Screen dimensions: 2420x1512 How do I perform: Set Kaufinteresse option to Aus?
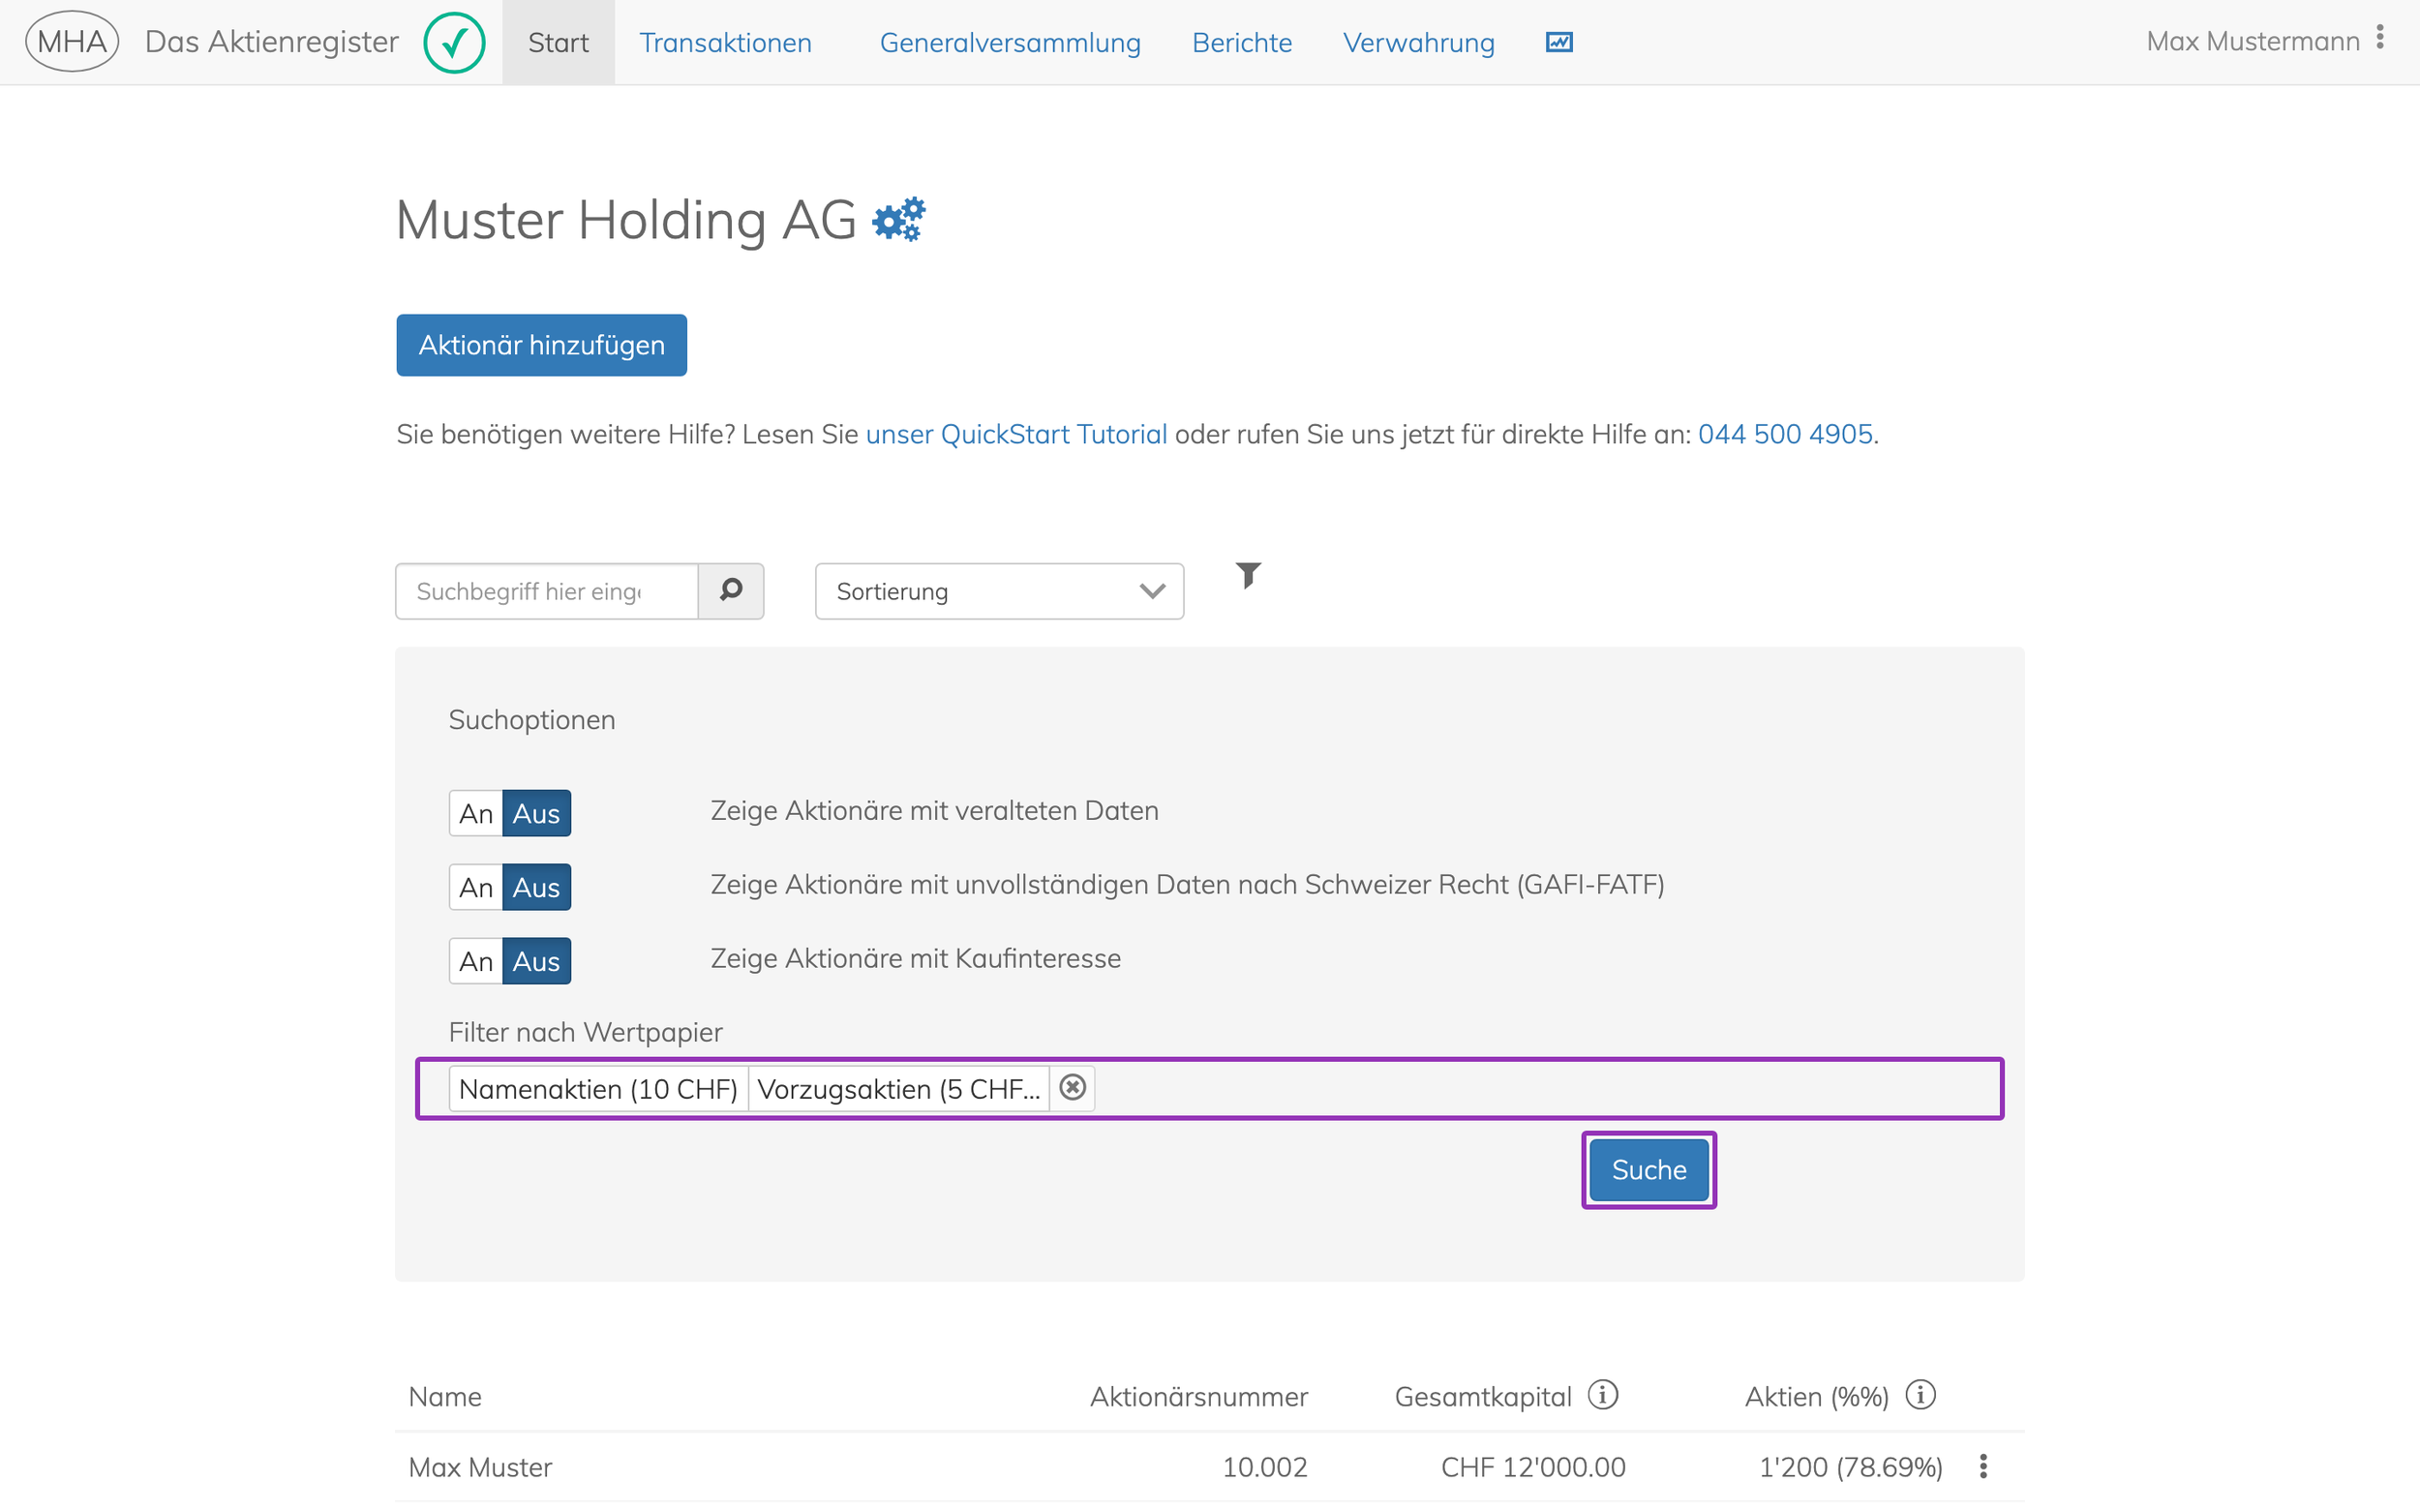[536, 961]
